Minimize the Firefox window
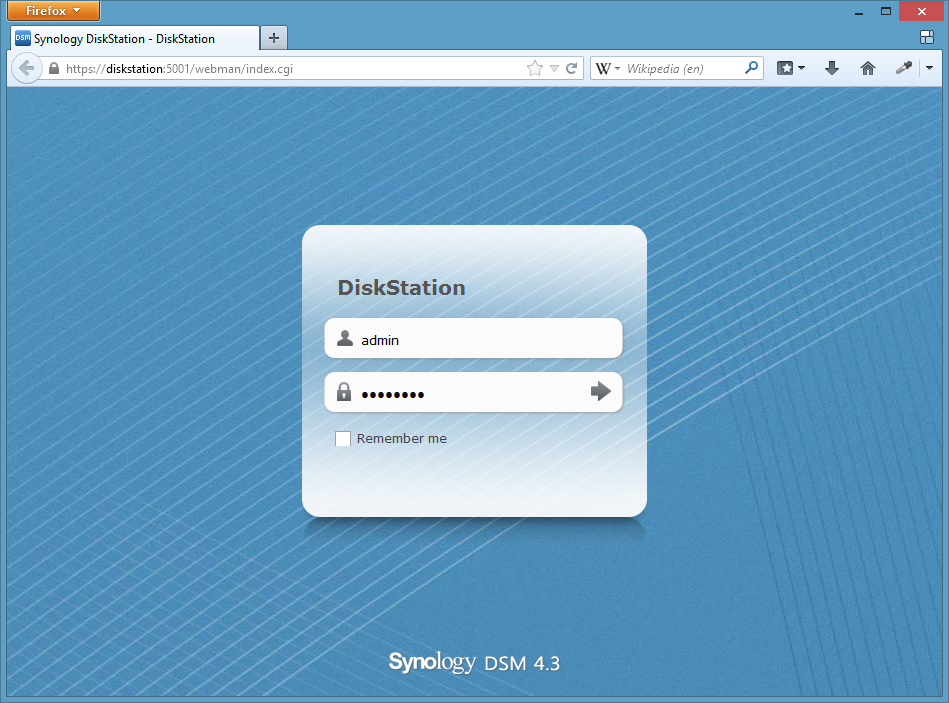The width and height of the screenshot is (949, 703). coord(858,11)
